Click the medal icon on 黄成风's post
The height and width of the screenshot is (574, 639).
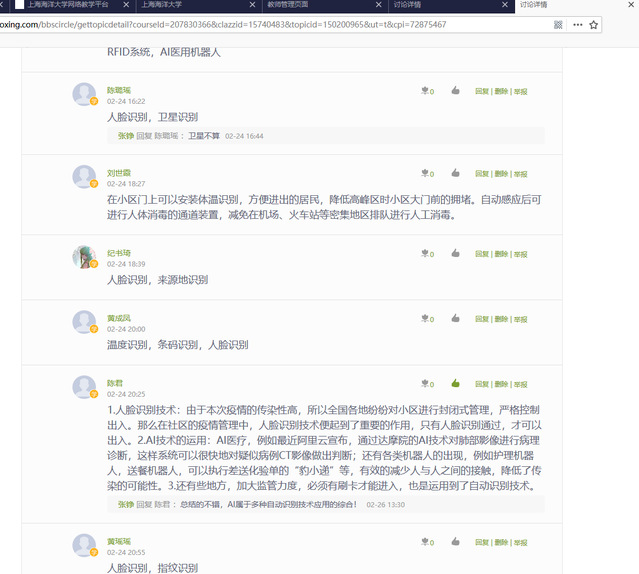[425, 319]
